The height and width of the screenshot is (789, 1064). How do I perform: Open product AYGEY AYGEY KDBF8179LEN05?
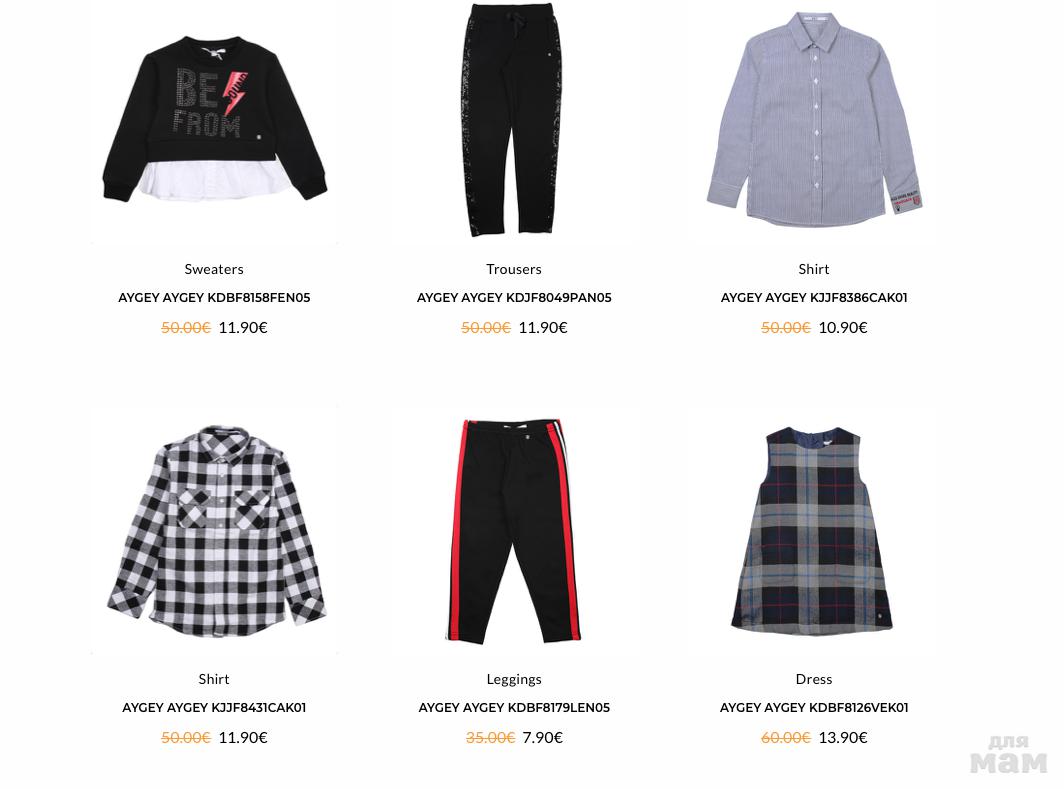tap(514, 707)
